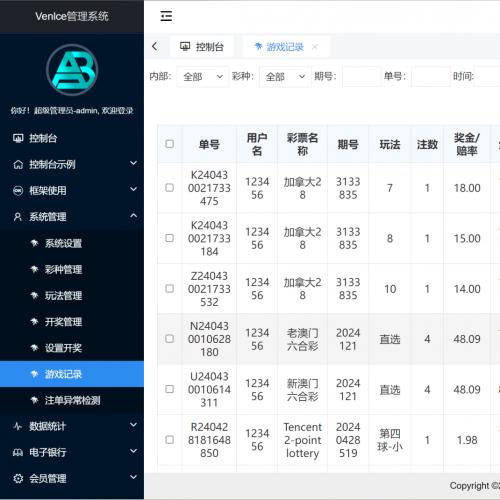
Task: Check the row N240430010628180 checkbox
Action: [169, 339]
